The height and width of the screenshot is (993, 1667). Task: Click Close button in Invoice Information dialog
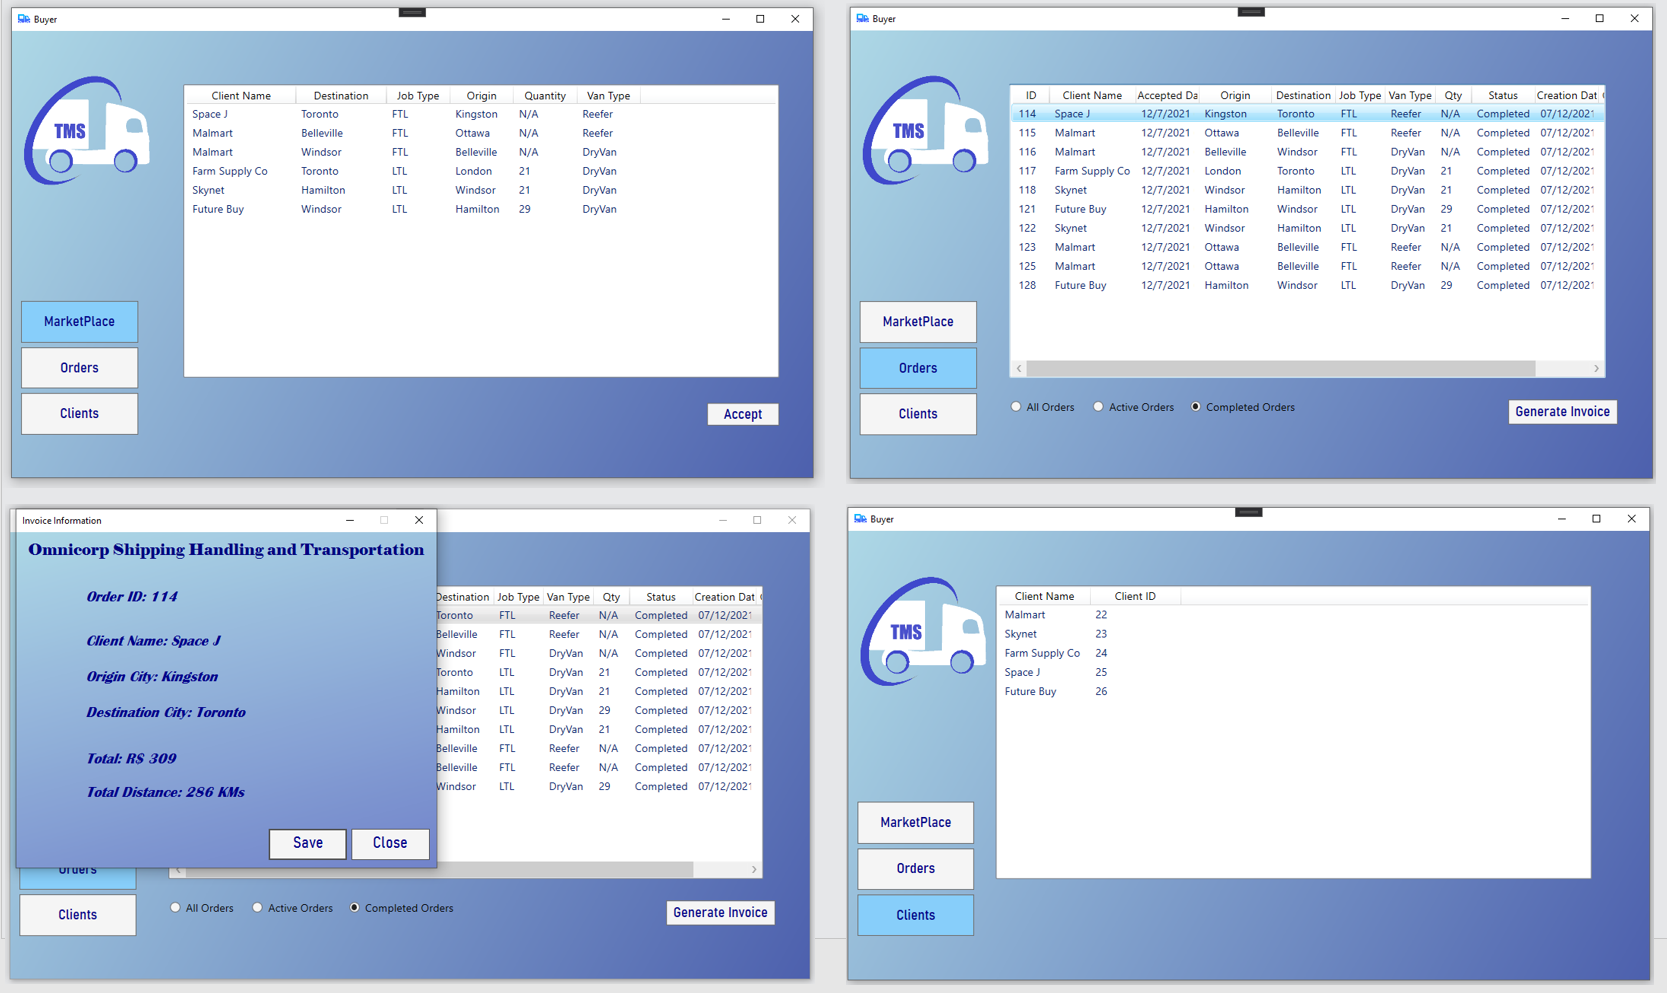[x=390, y=844]
